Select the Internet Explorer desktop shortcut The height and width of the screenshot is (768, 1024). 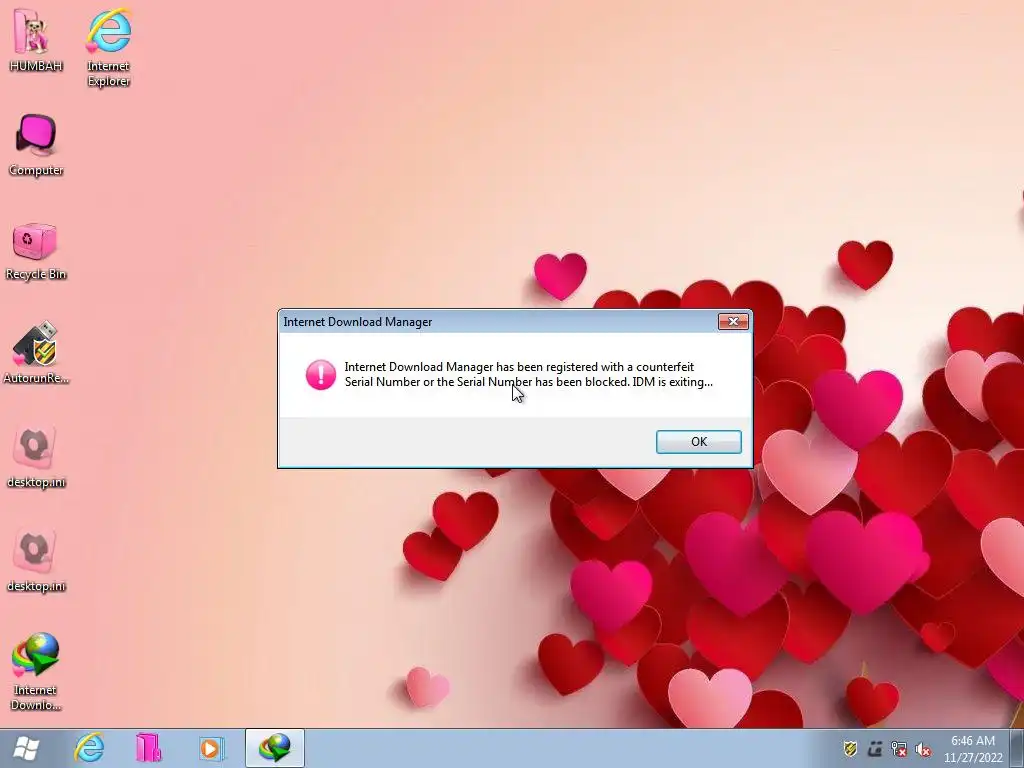(108, 48)
